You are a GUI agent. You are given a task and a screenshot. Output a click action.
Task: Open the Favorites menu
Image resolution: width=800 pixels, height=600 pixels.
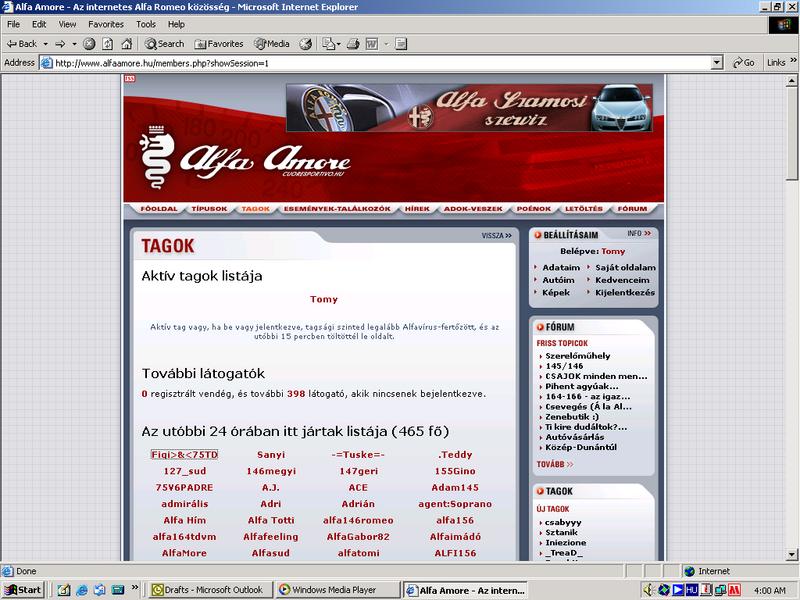pos(106,24)
